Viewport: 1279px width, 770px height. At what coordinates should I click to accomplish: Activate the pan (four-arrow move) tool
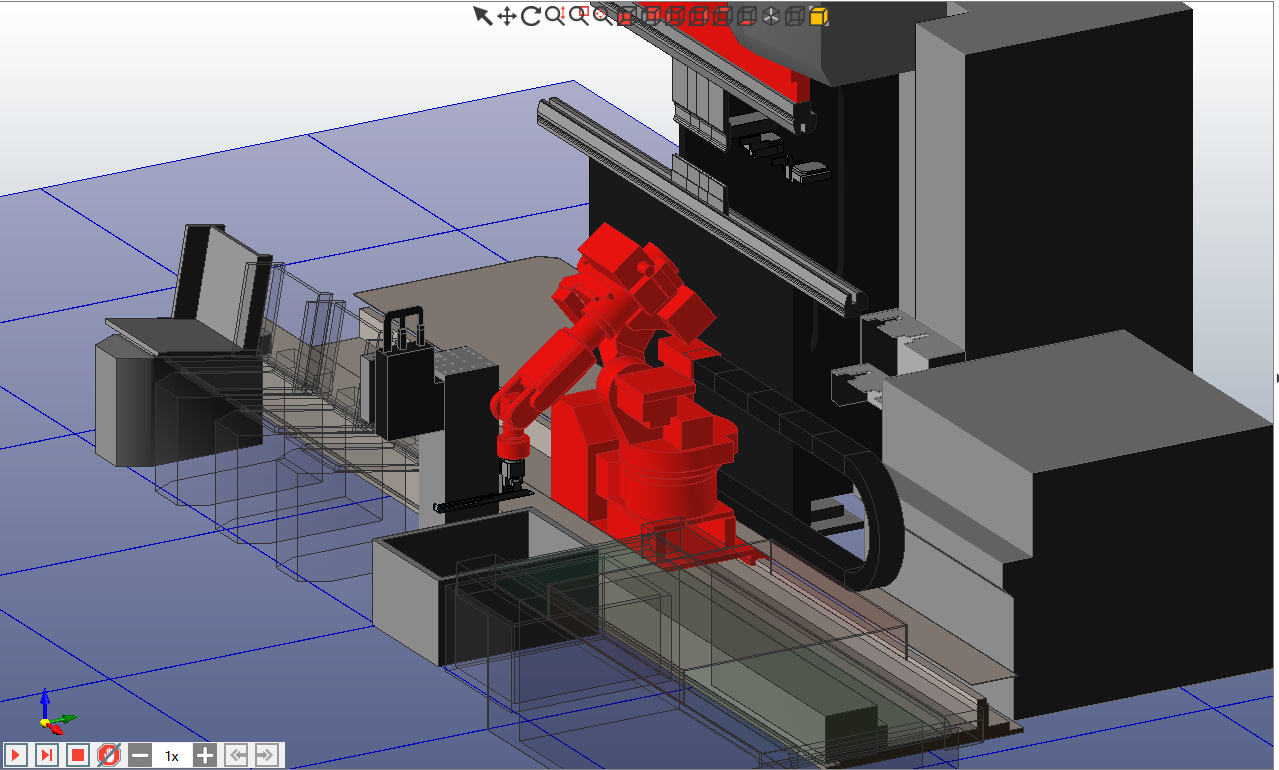[x=506, y=15]
